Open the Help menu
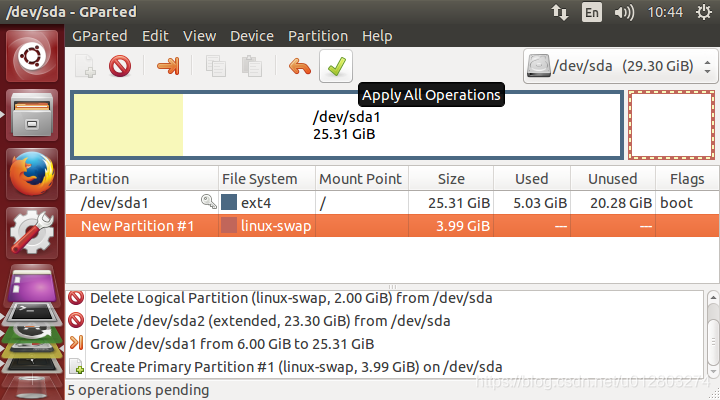Screen dimensions: 720x400 click(x=377, y=36)
